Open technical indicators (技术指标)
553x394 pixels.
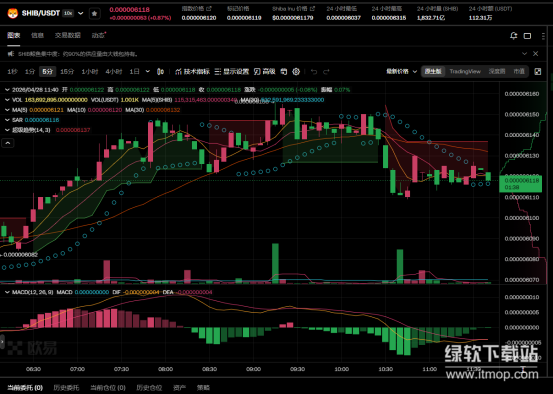(x=192, y=72)
